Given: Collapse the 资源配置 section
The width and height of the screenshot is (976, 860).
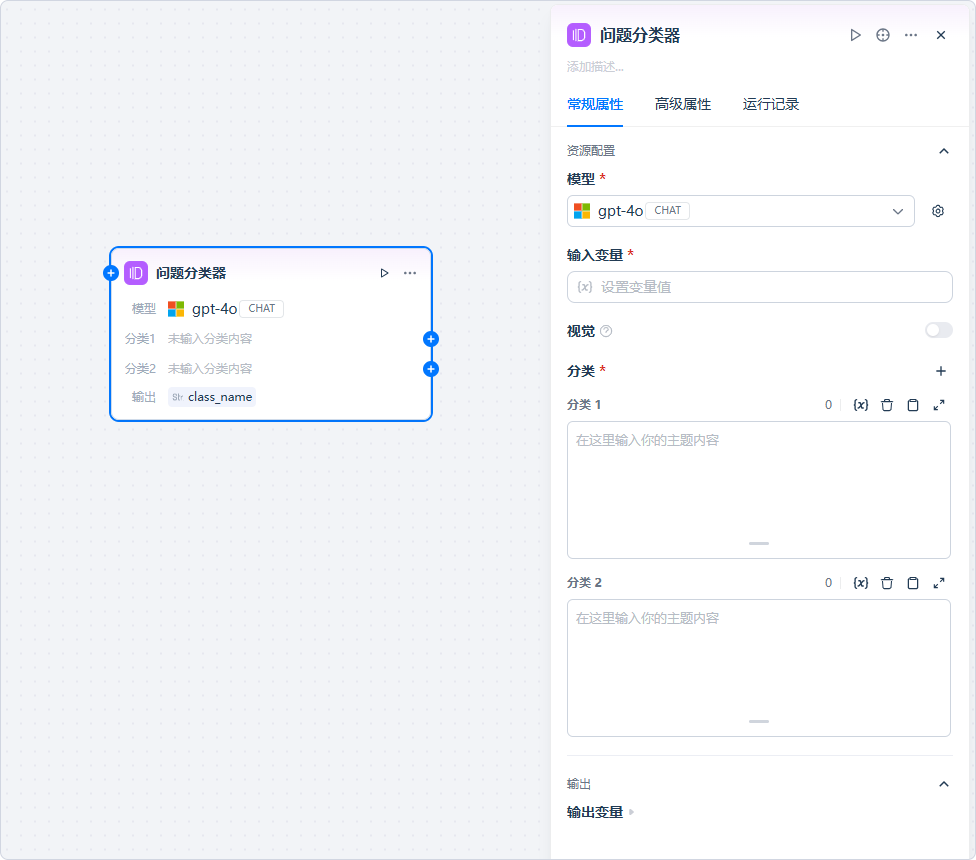Looking at the screenshot, I should [x=943, y=151].
